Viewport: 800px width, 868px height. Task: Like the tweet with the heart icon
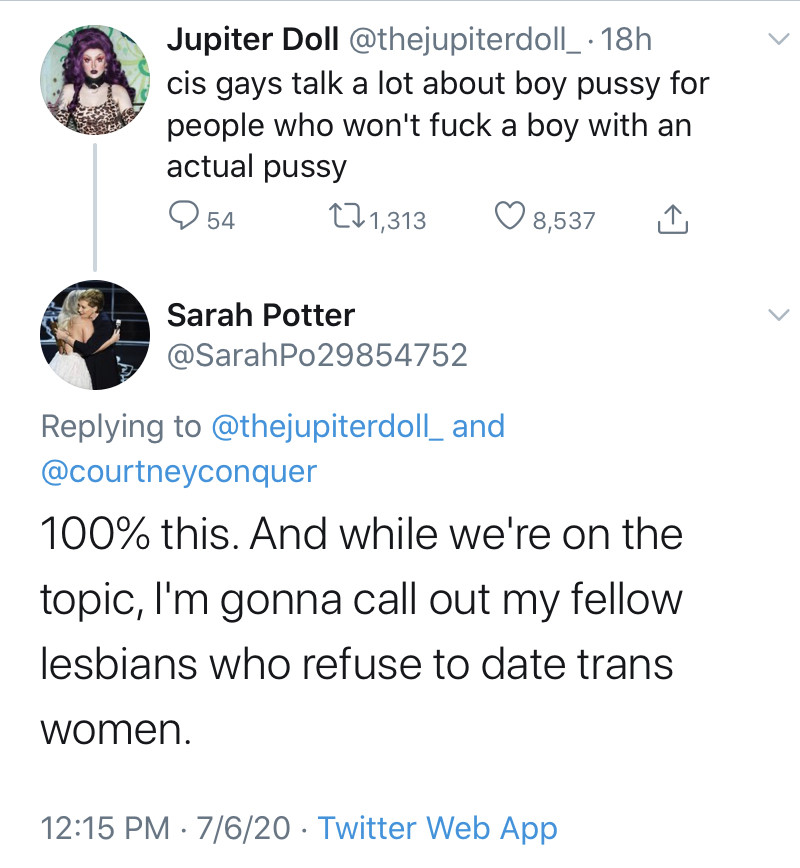point(510,218)
